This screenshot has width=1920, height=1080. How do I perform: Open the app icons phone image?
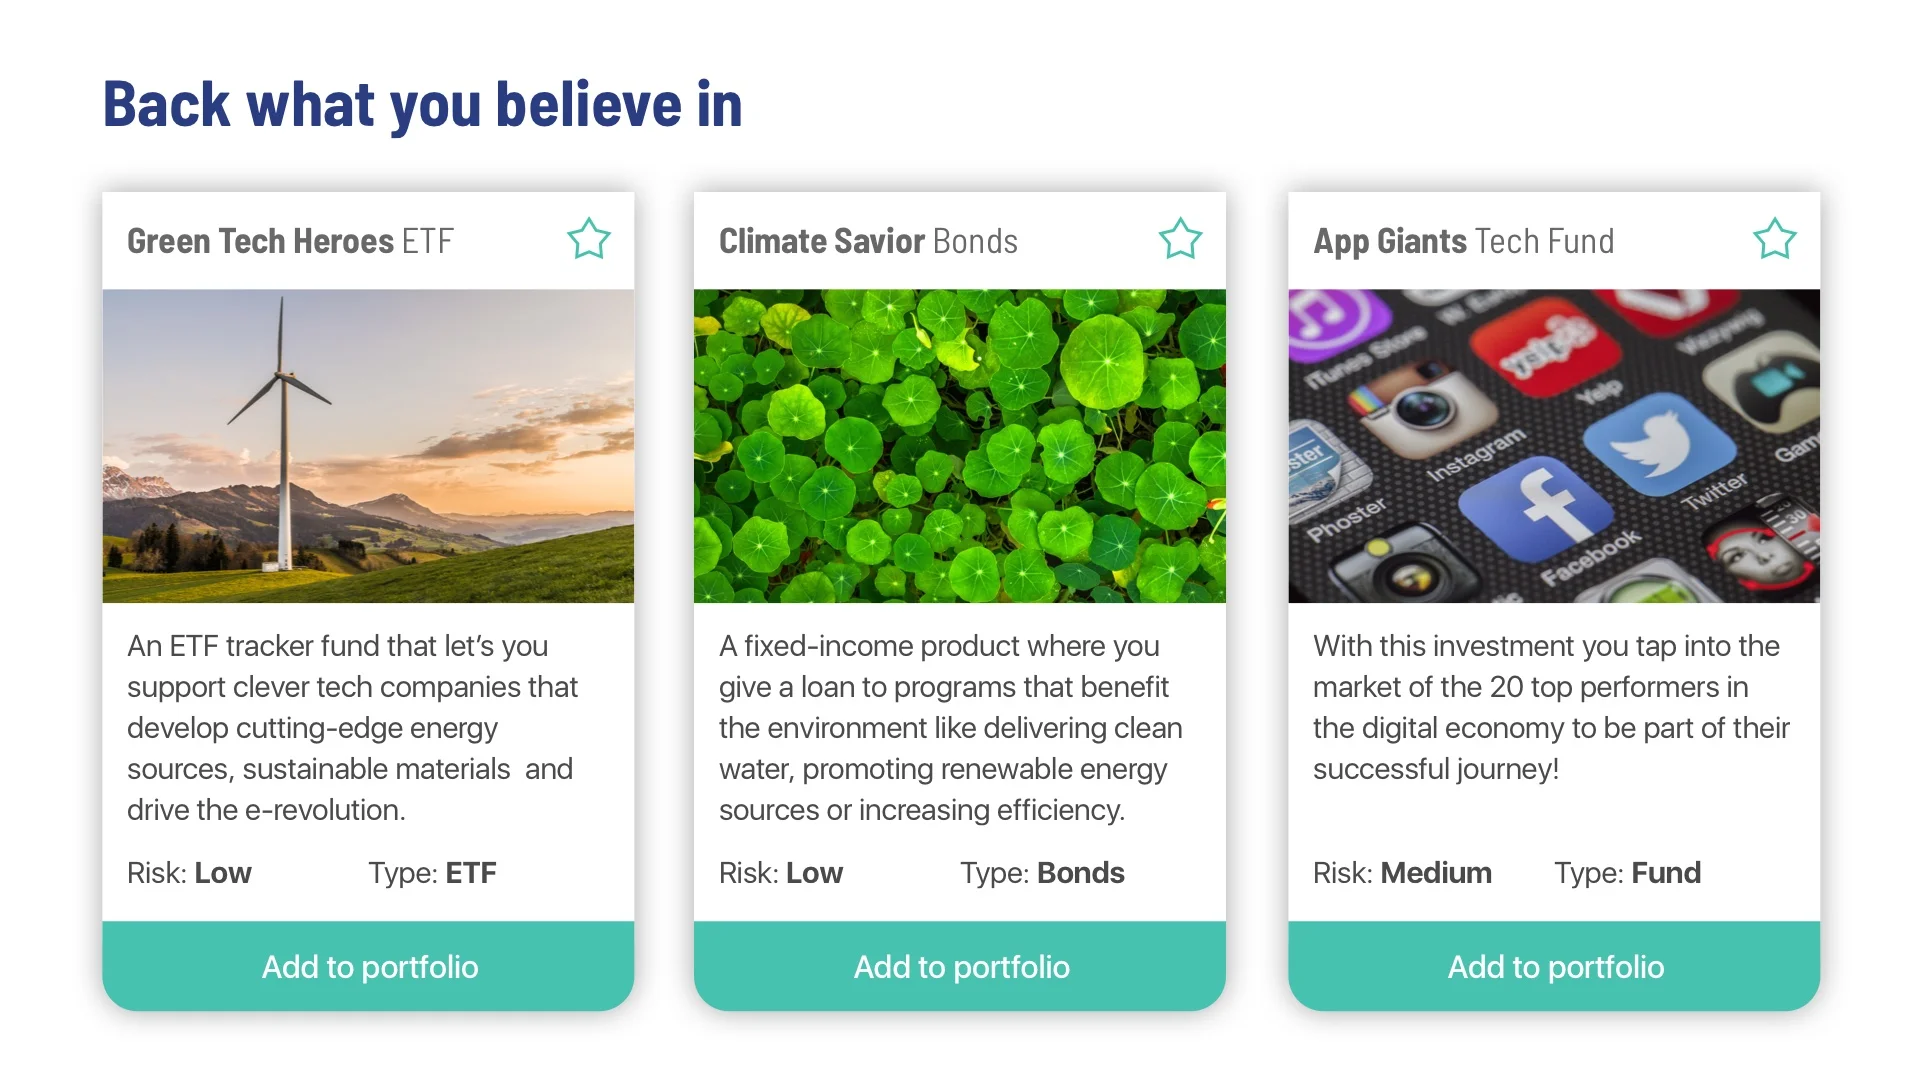click(1554, 446)
